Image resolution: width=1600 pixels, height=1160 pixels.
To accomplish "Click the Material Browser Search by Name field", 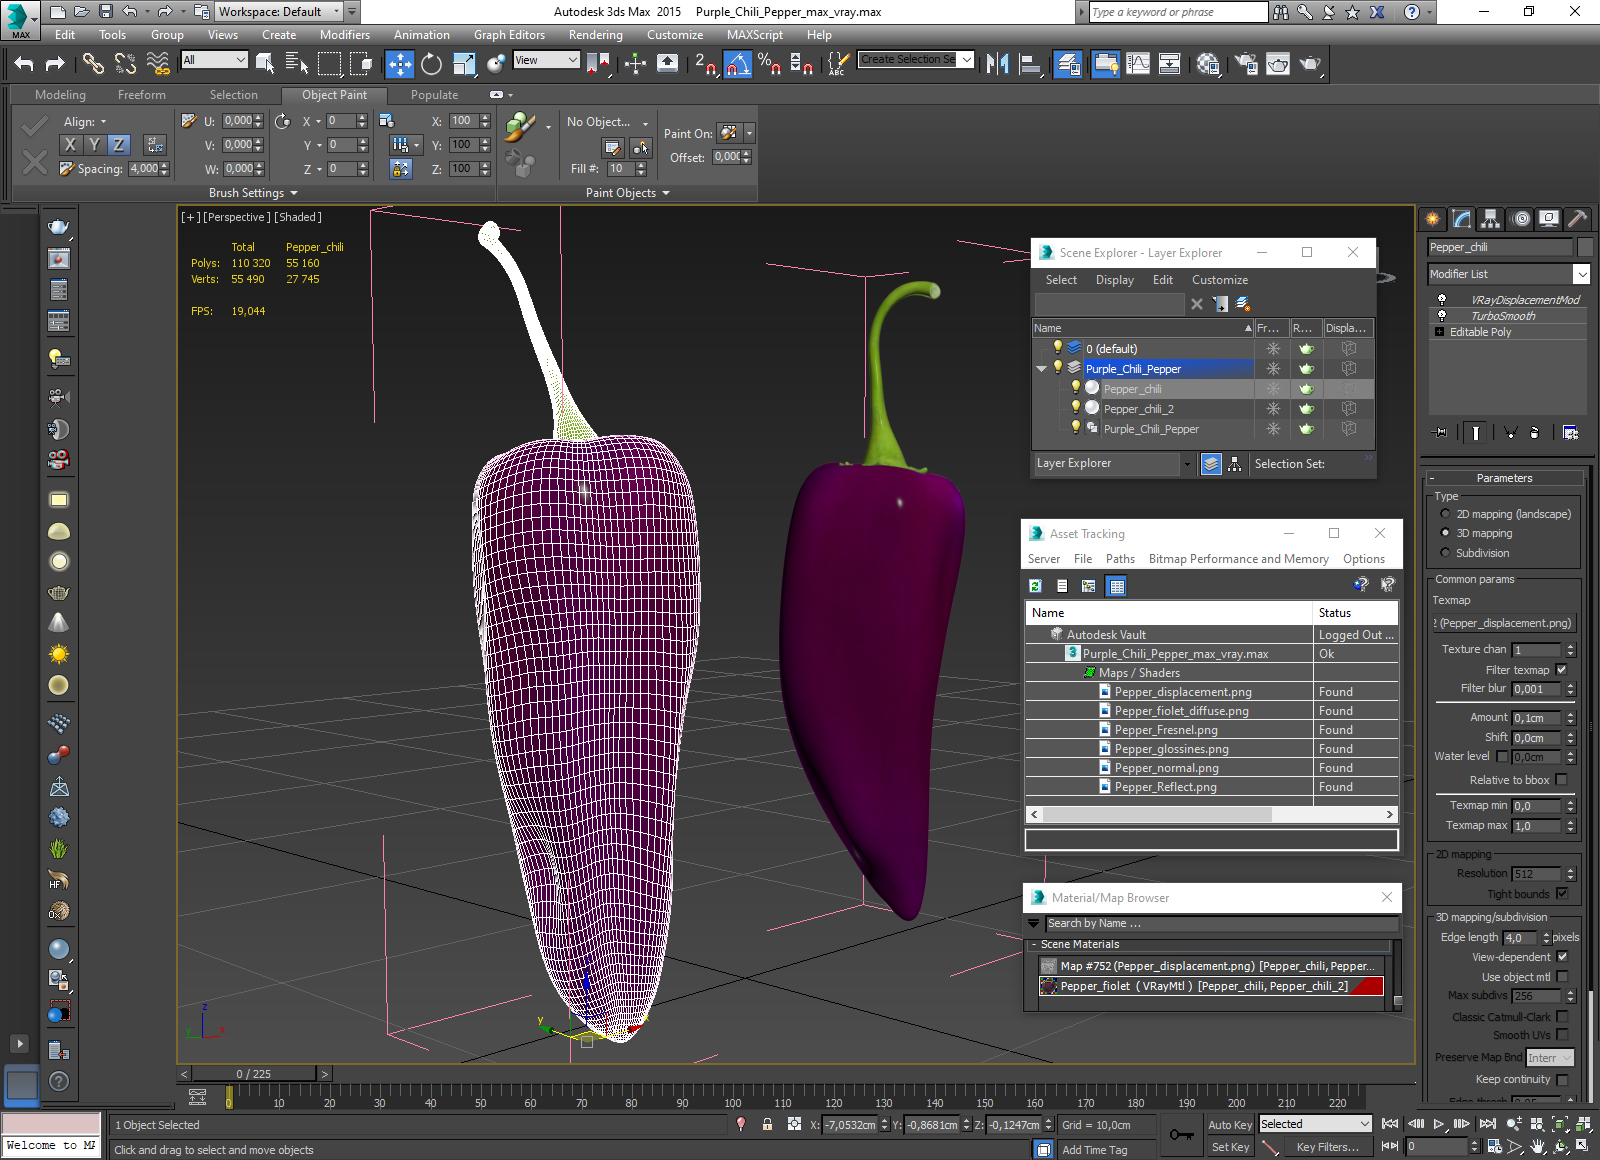I will (1222, 923).
